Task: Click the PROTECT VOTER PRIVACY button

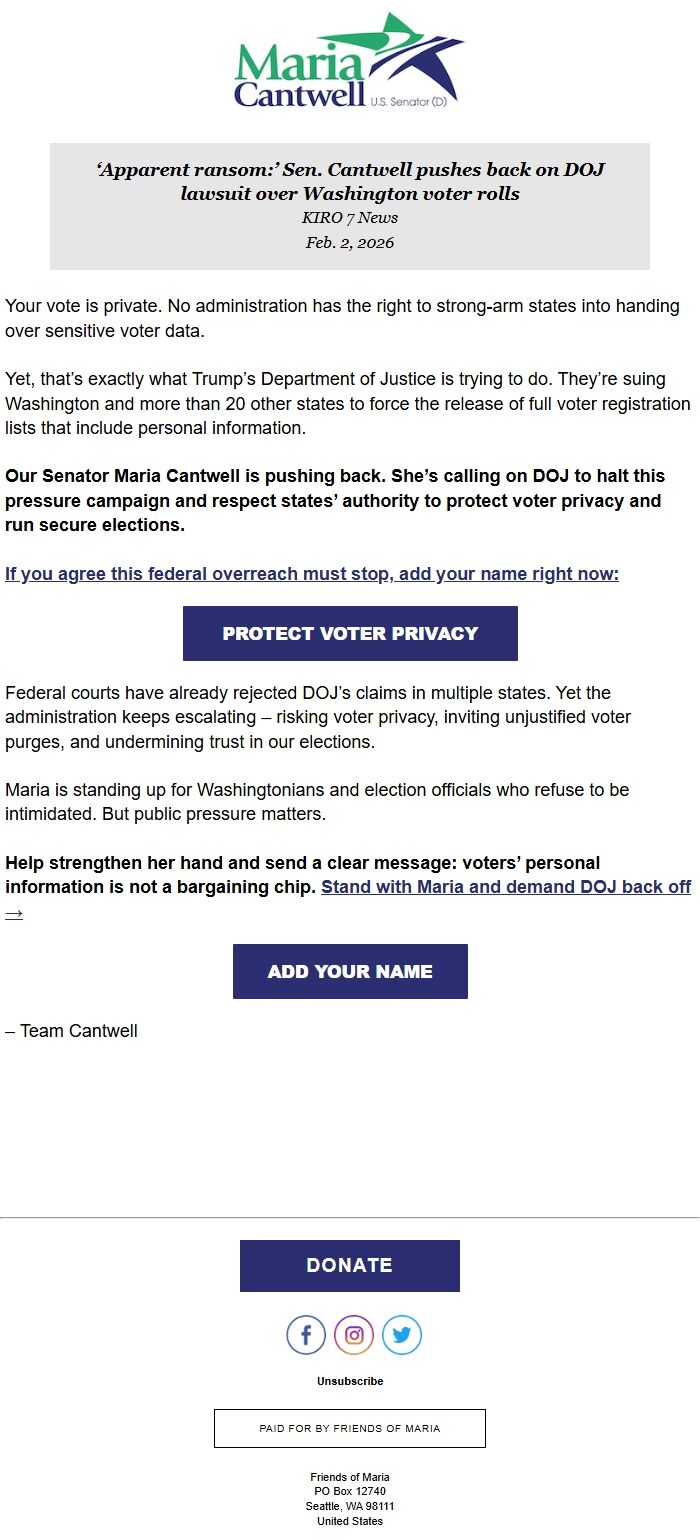Action: click(349, 632)
